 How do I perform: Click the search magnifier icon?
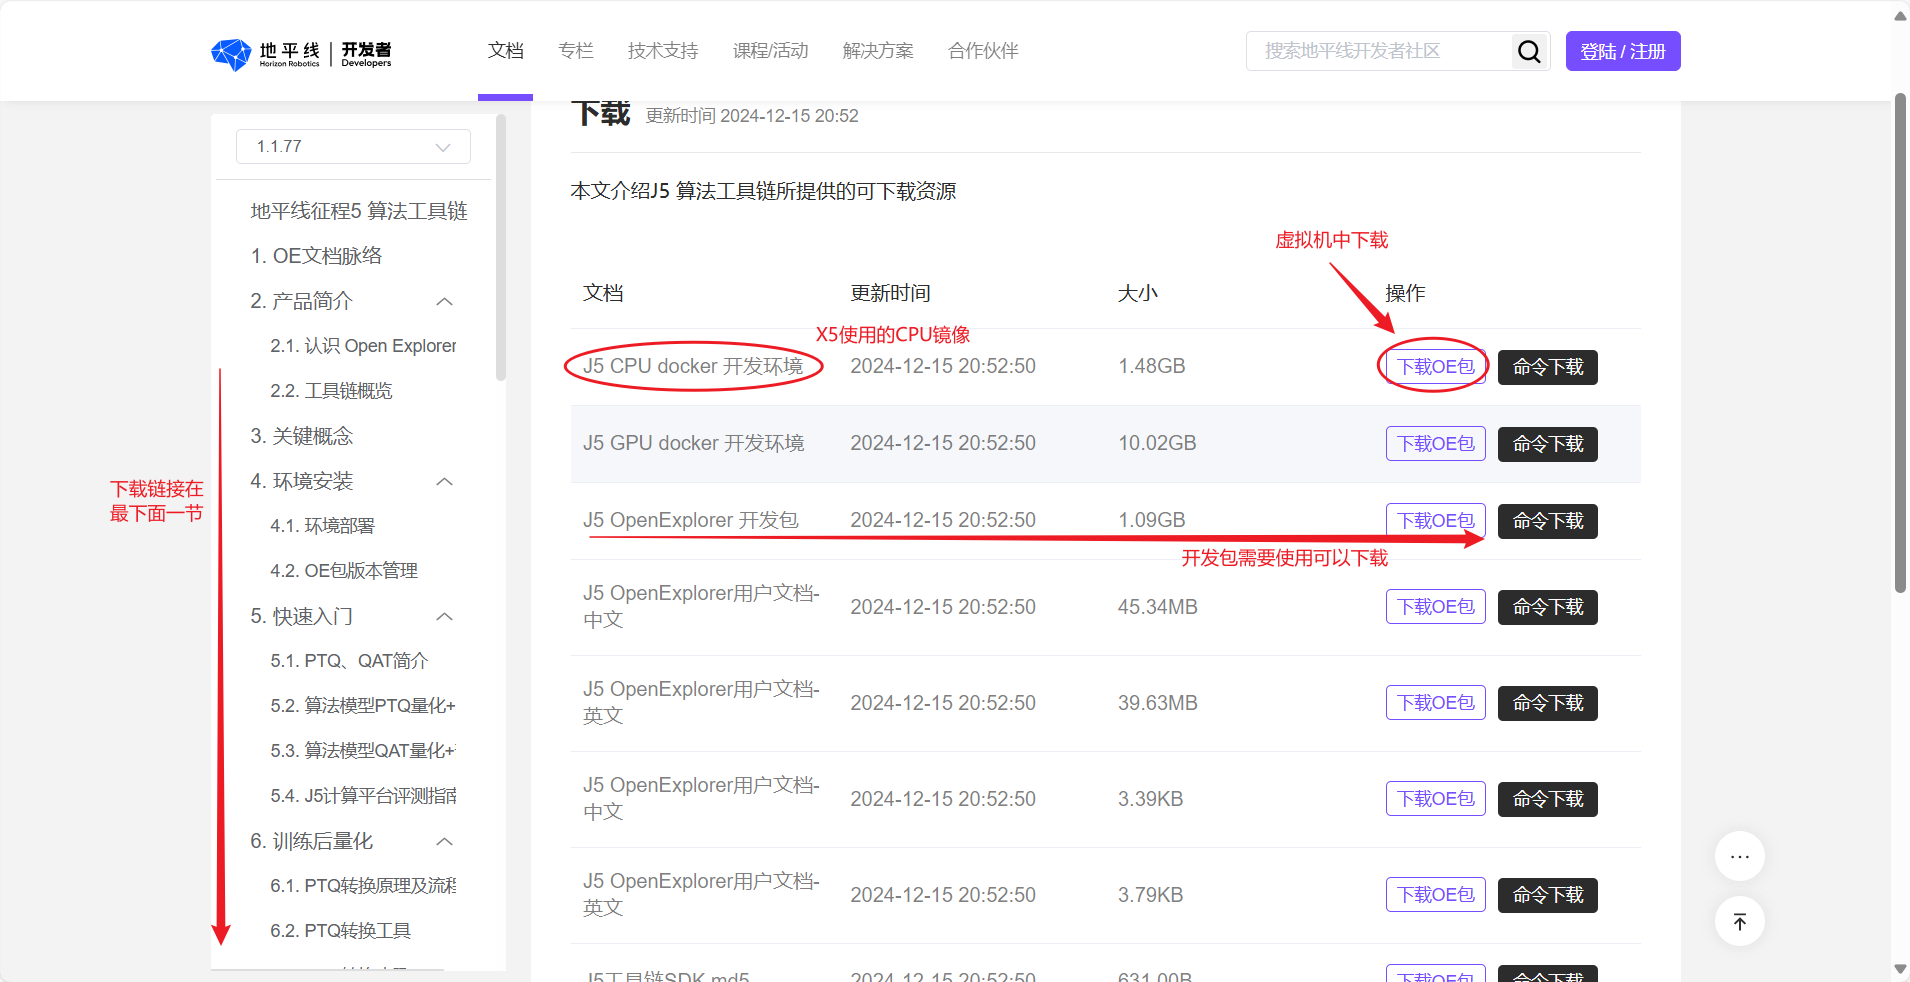click(1529, 51)
